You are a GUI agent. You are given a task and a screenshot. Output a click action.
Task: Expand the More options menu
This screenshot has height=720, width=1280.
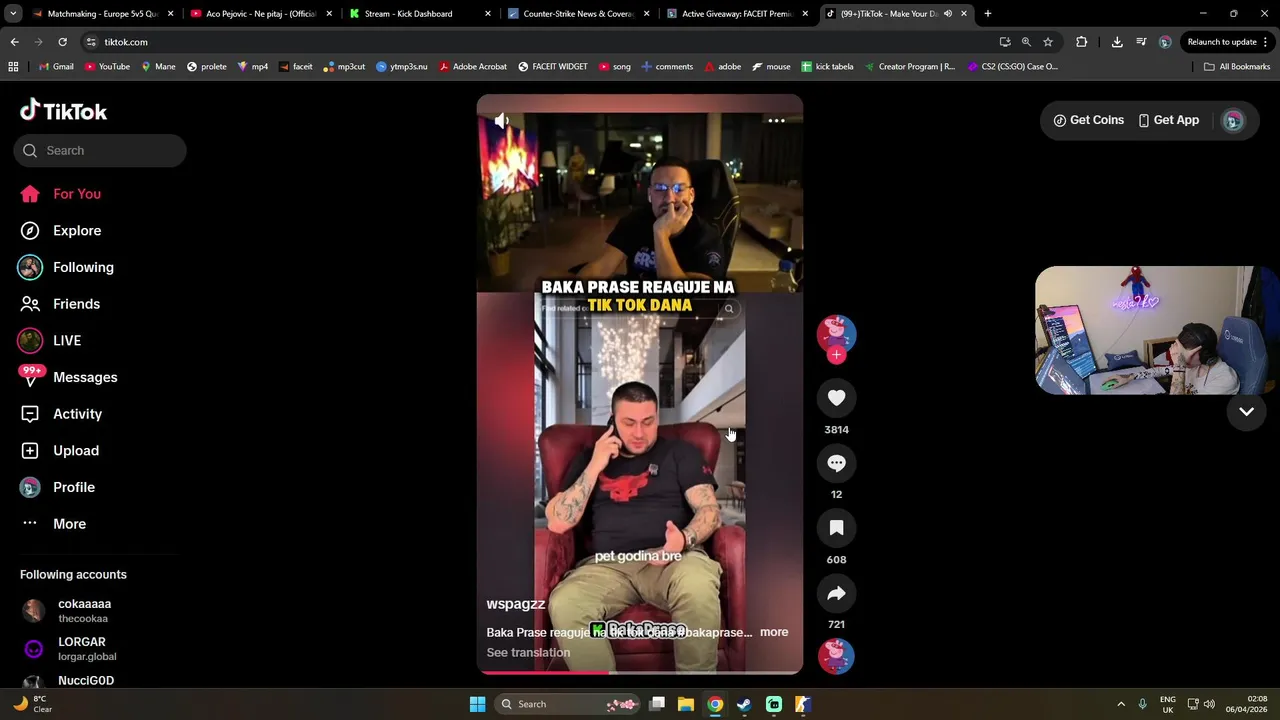coord(53,524)
